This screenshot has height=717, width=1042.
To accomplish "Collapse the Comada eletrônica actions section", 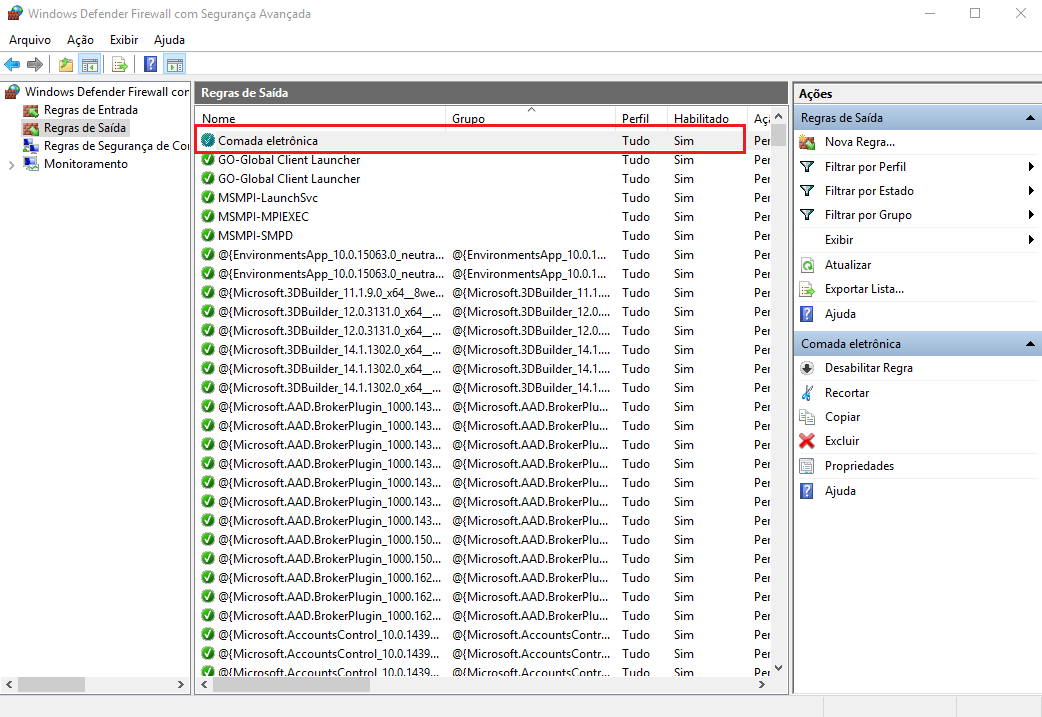I will [x=1030, y=344].
